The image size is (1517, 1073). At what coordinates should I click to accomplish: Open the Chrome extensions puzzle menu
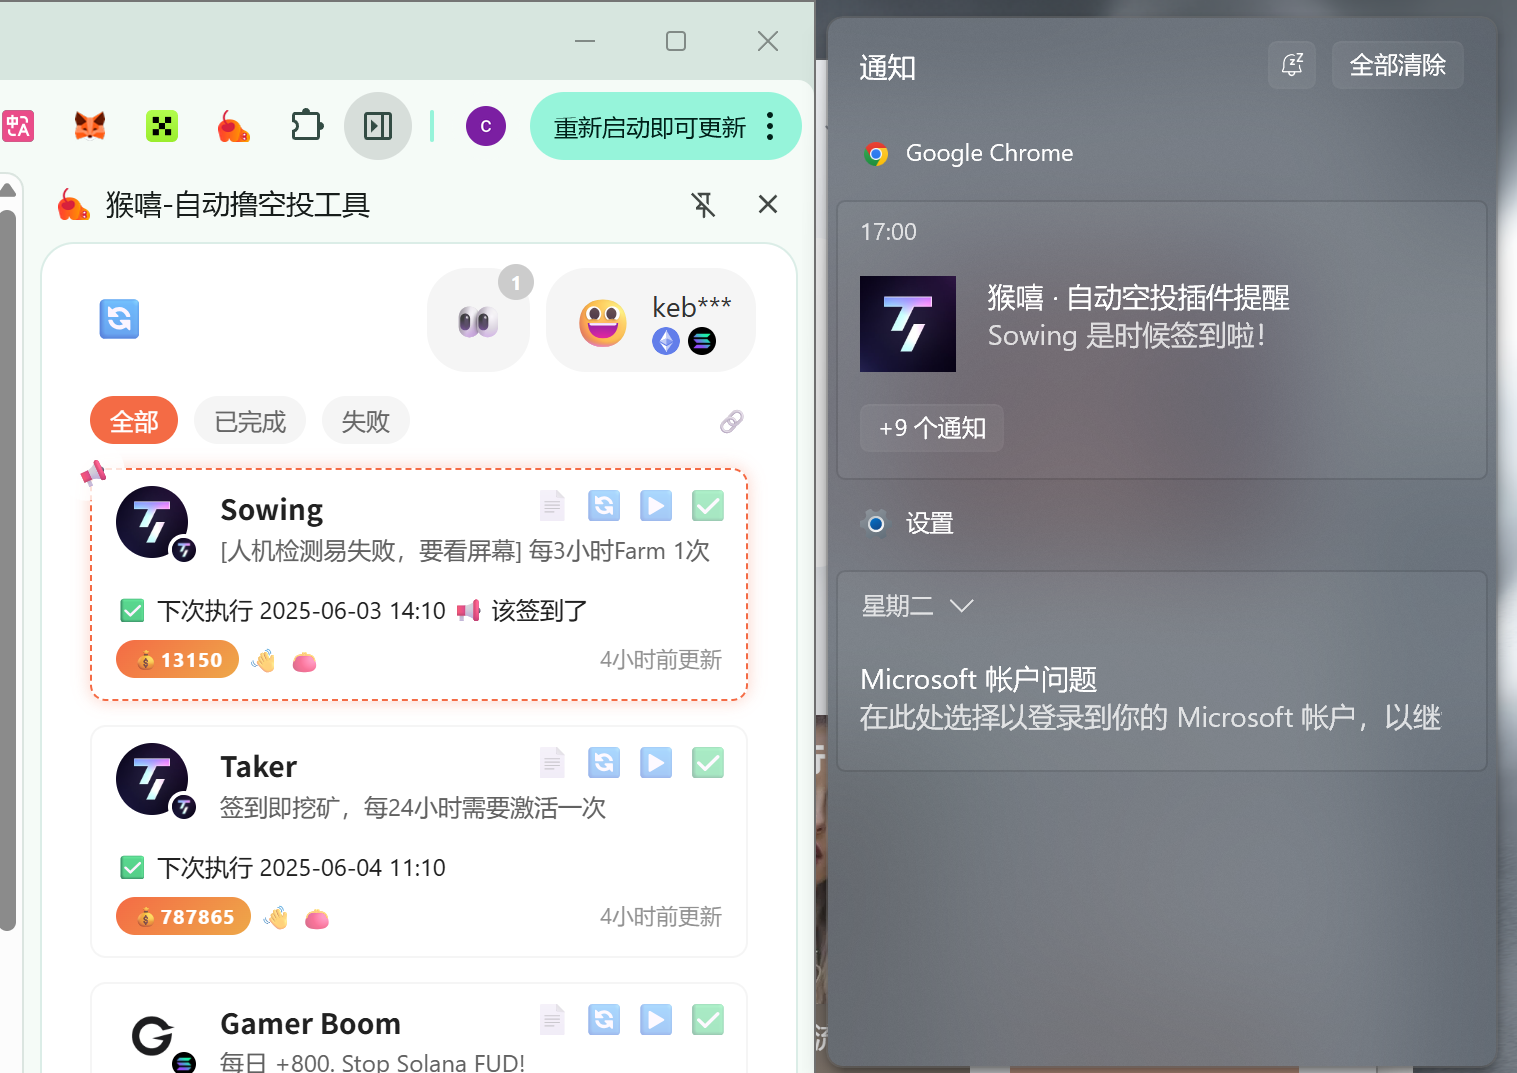point(306,126)
